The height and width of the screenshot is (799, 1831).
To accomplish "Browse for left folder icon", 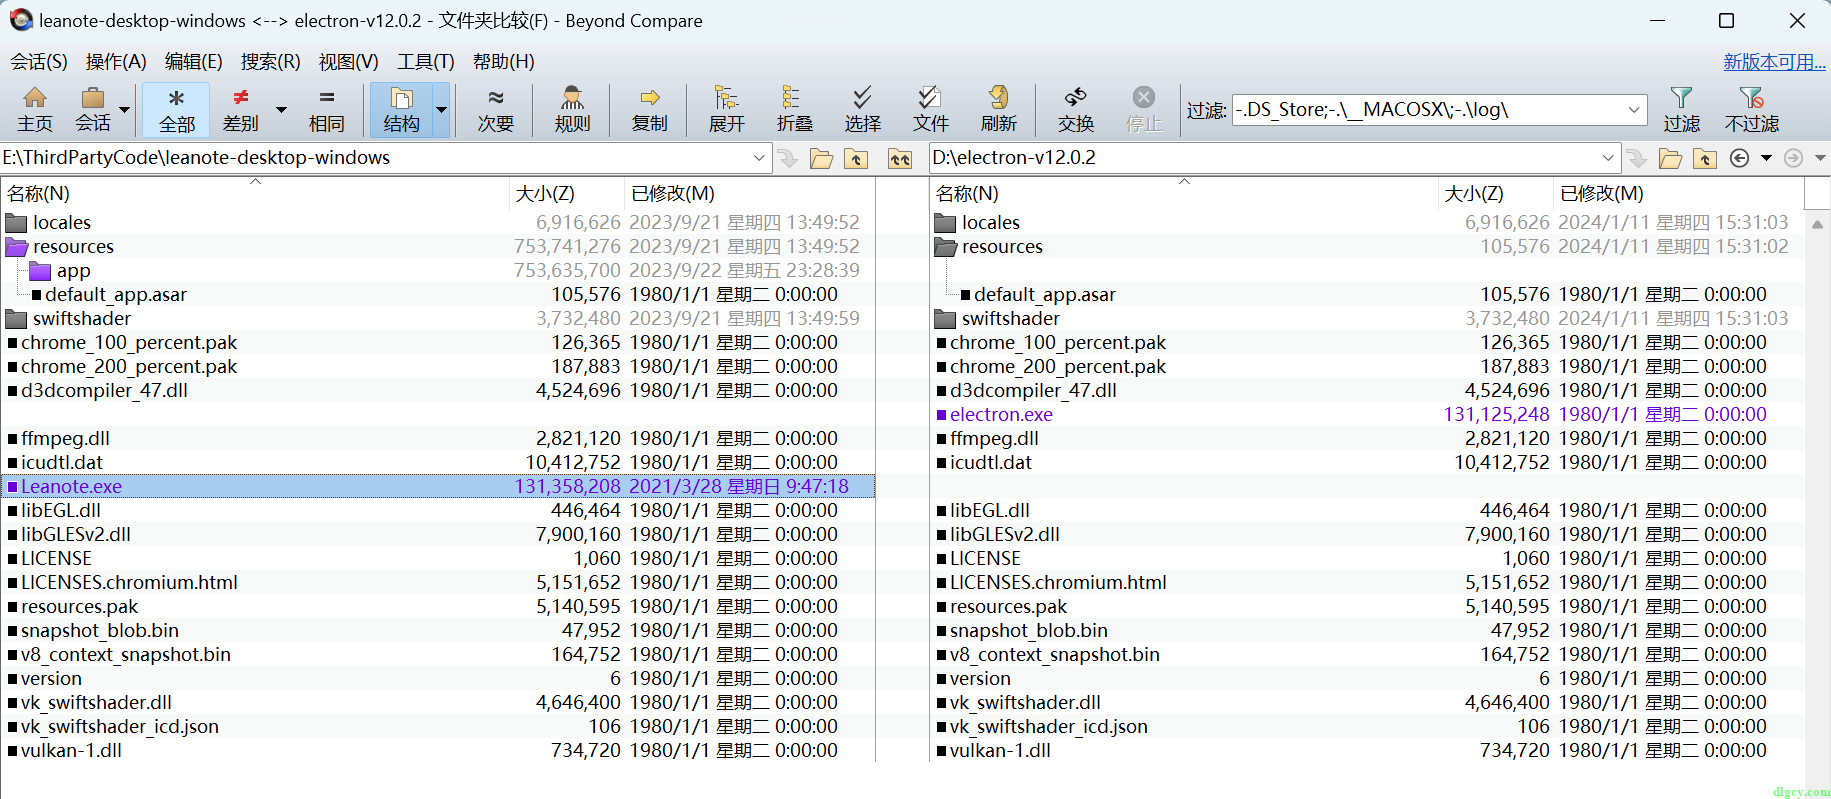I will pos(822,159).
